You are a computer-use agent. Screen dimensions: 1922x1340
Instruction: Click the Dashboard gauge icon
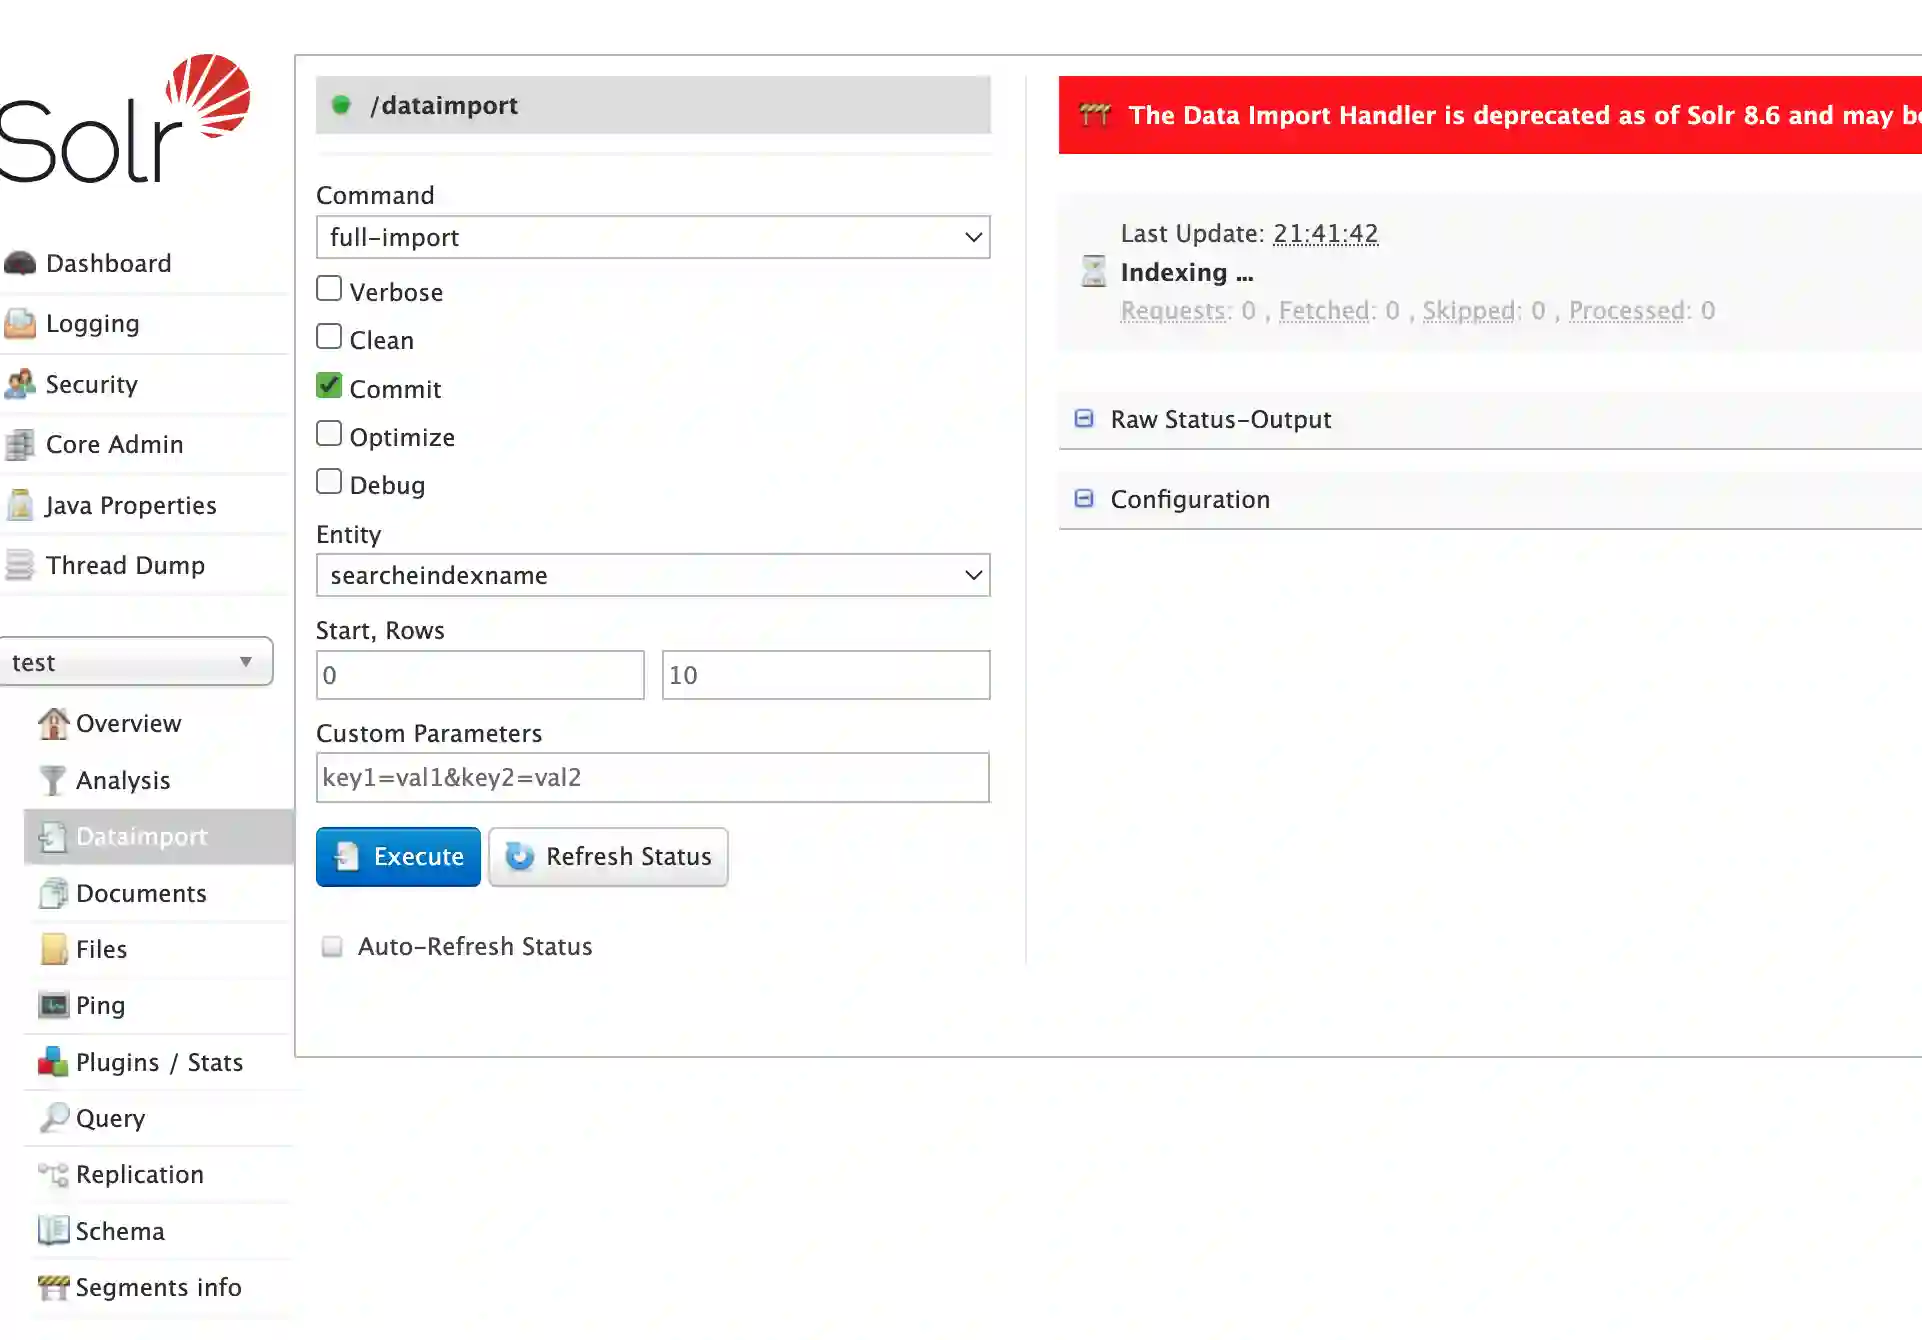point(20,263)
